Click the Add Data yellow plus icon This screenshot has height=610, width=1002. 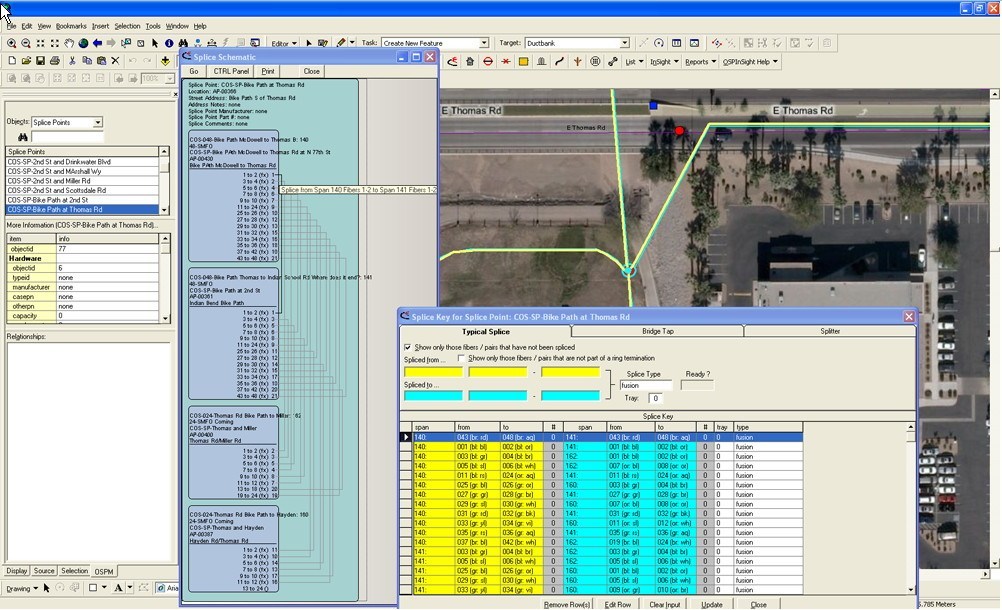165,61
